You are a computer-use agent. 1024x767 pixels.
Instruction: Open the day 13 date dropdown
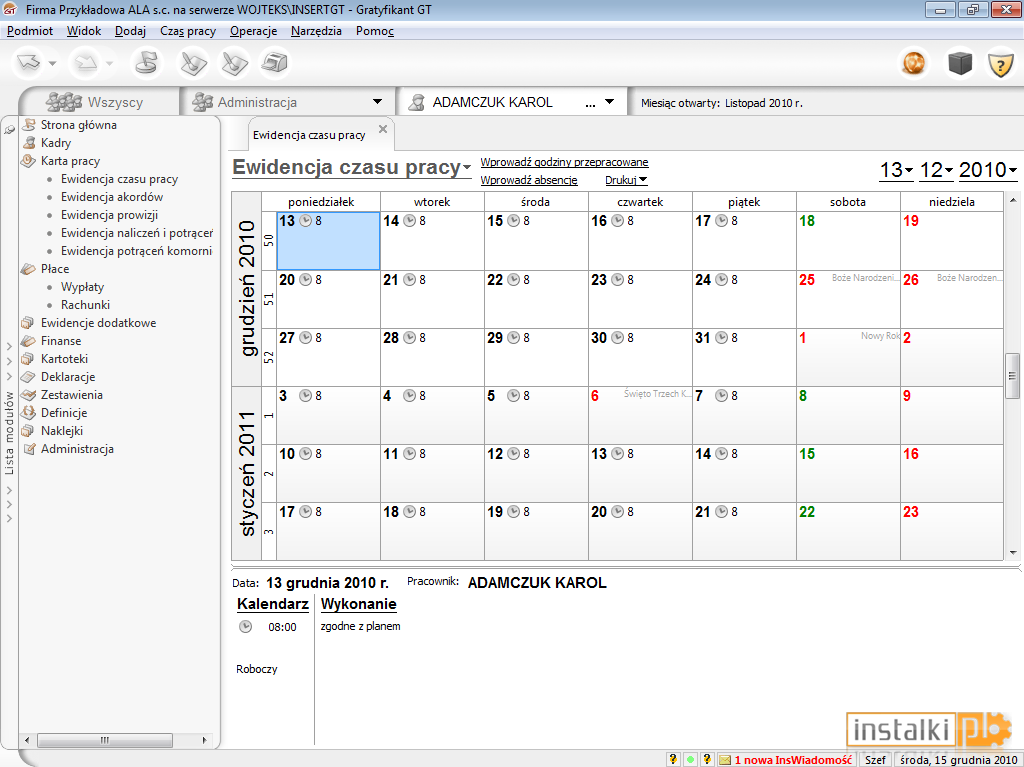(896, 170)
